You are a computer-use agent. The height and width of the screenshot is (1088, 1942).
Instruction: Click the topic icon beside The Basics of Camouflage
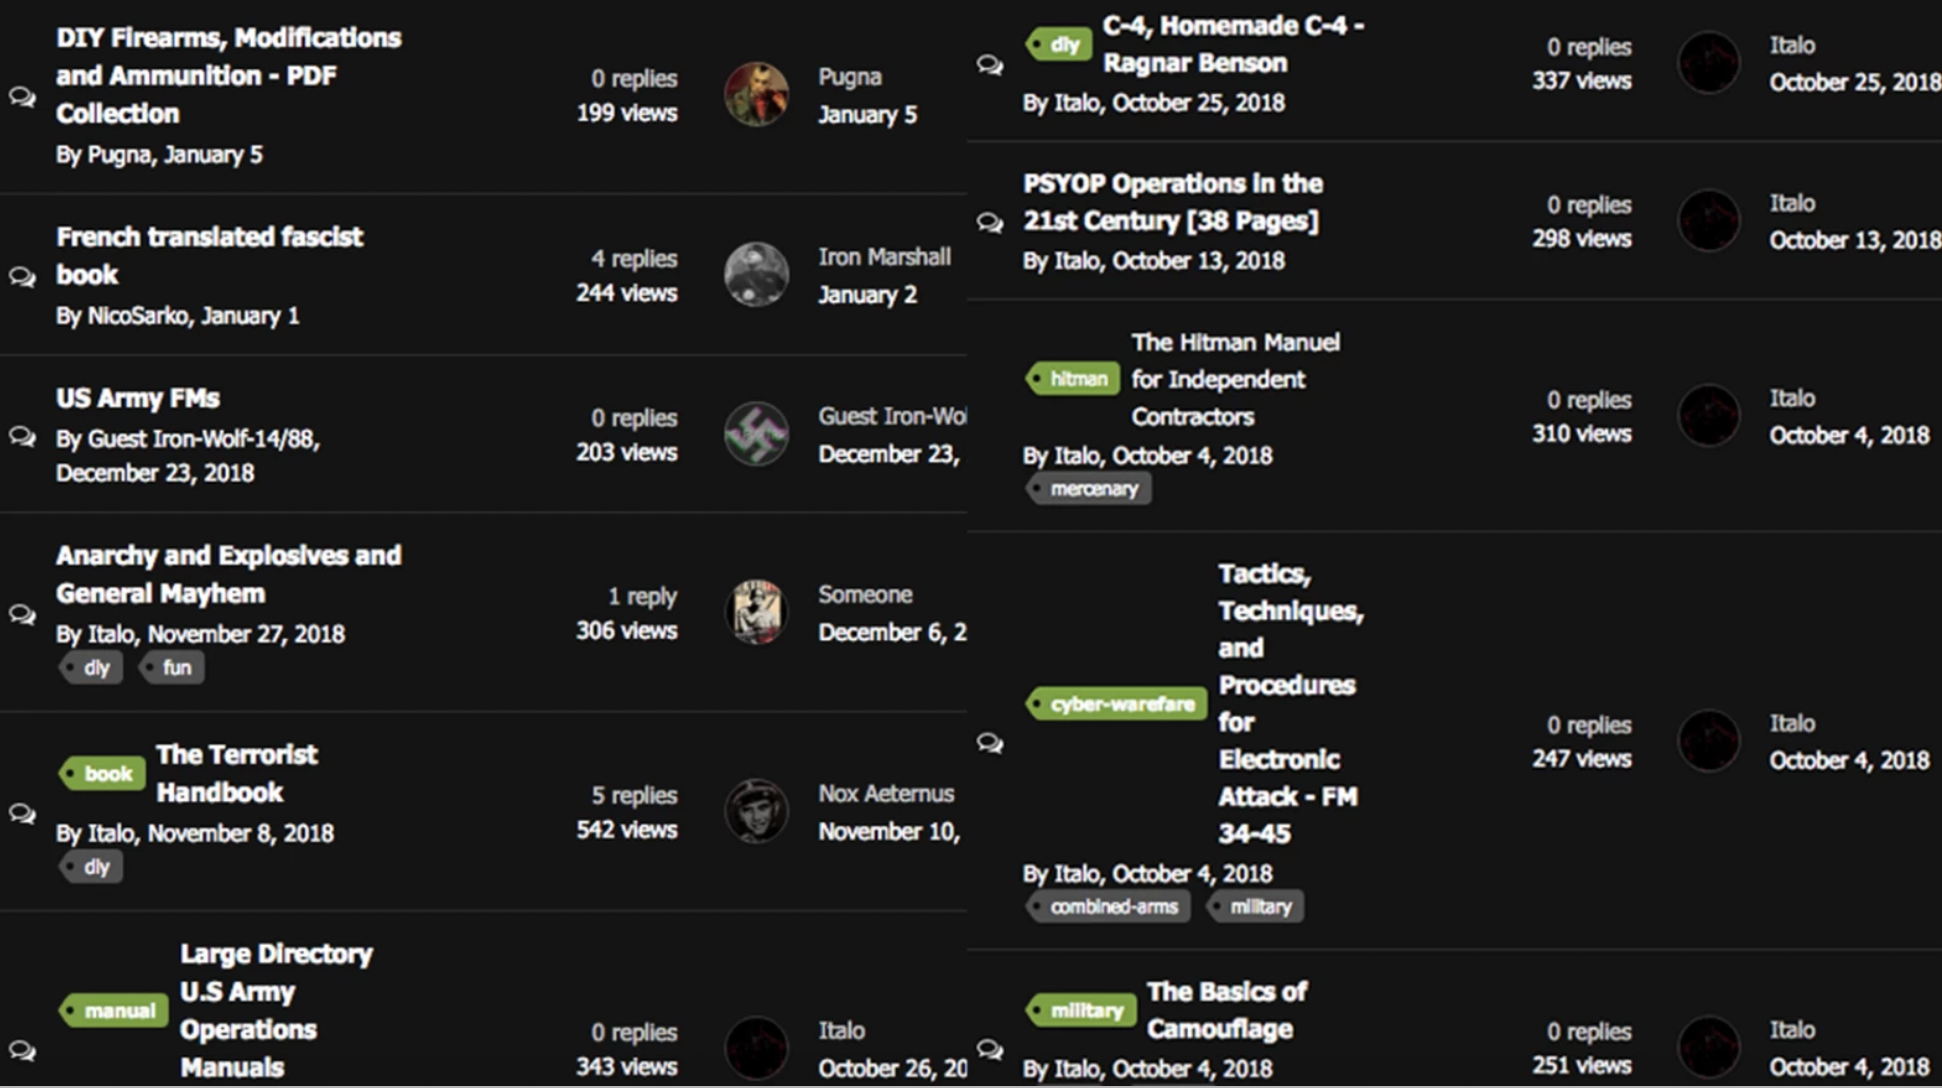click(990, 1048)
